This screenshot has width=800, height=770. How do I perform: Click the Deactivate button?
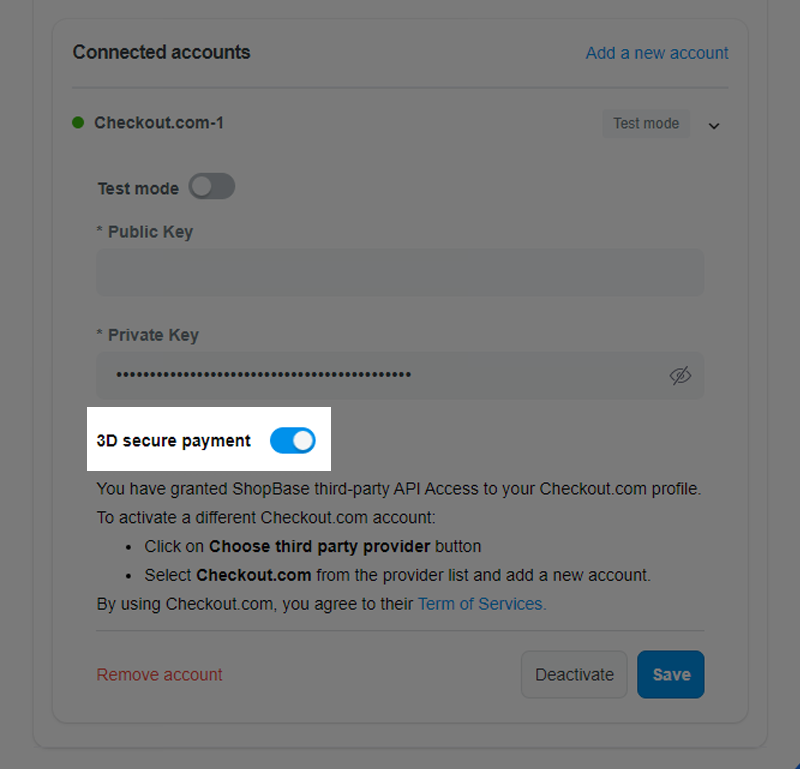(574, 675)
